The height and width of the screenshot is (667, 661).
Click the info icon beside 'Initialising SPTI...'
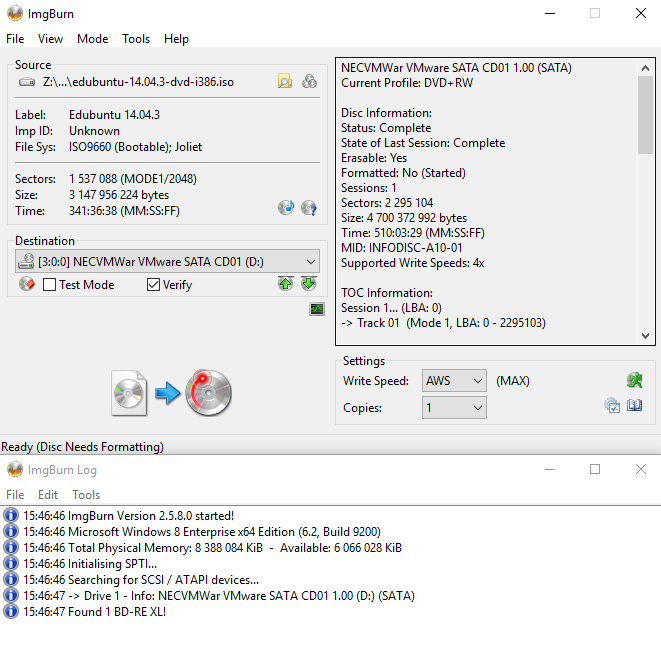11,563
